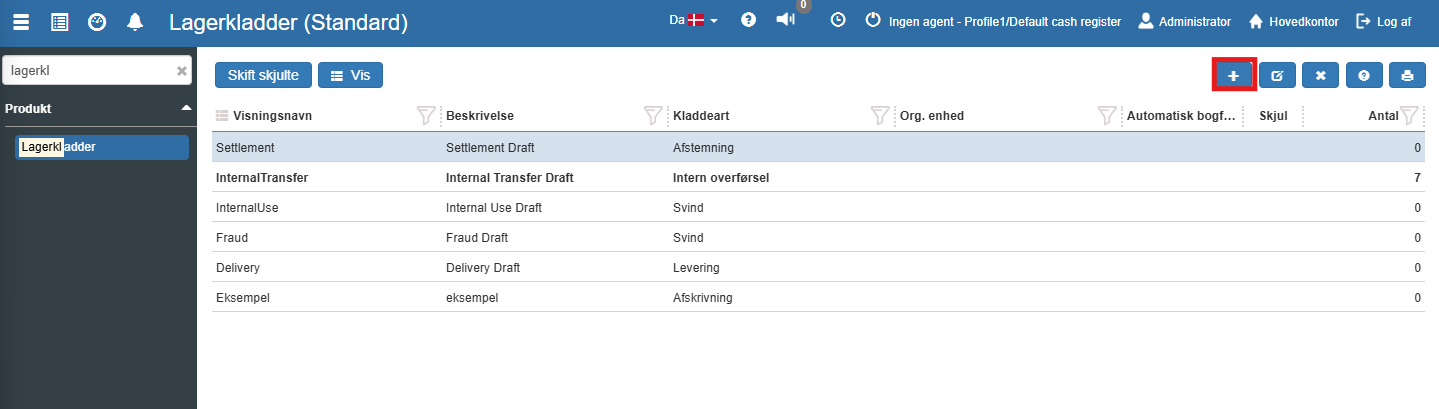Click the edit journal pencil icon
The width and height of the screenshot is (1439, 409).
(1277, 75)
